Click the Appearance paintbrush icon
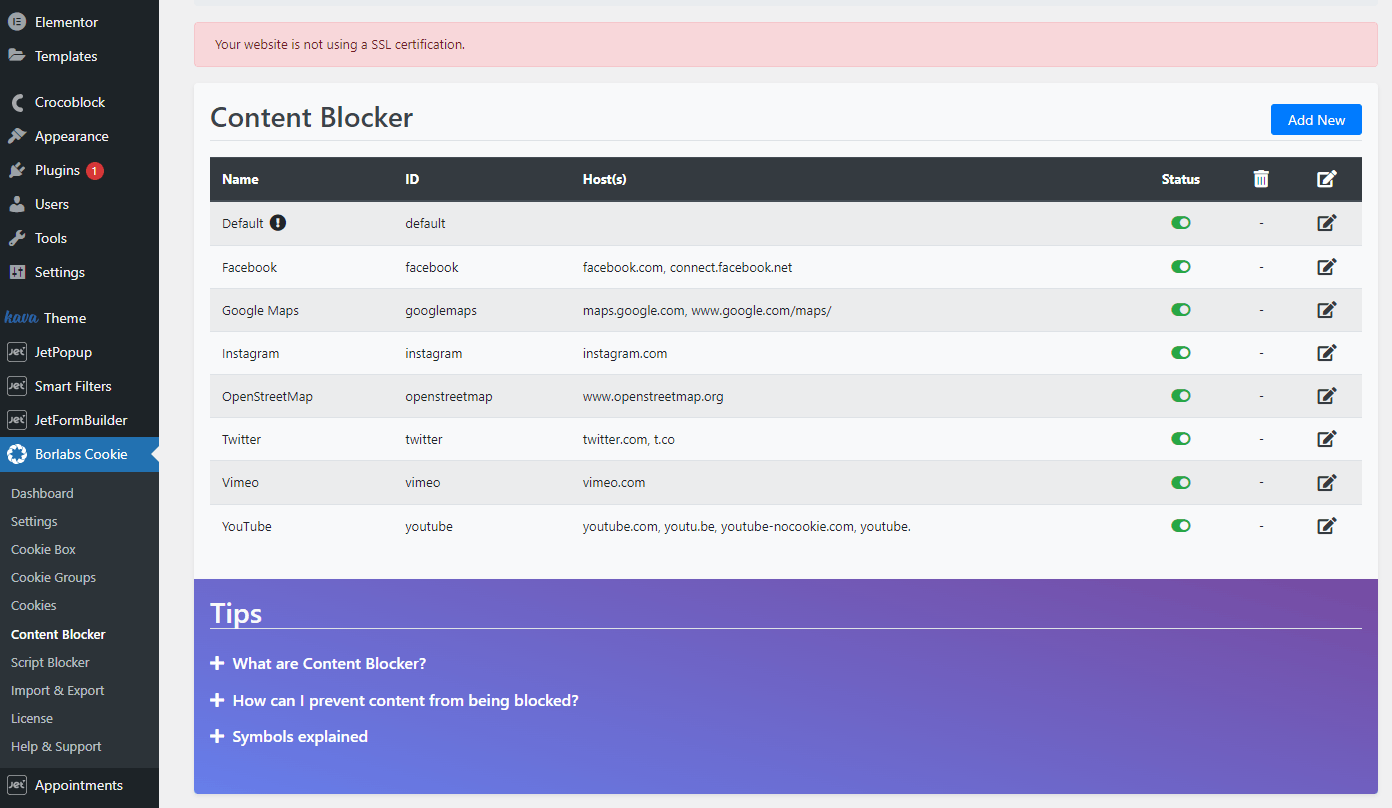The height and width of the screenshot is (808, 1392). tap(16, 136)
